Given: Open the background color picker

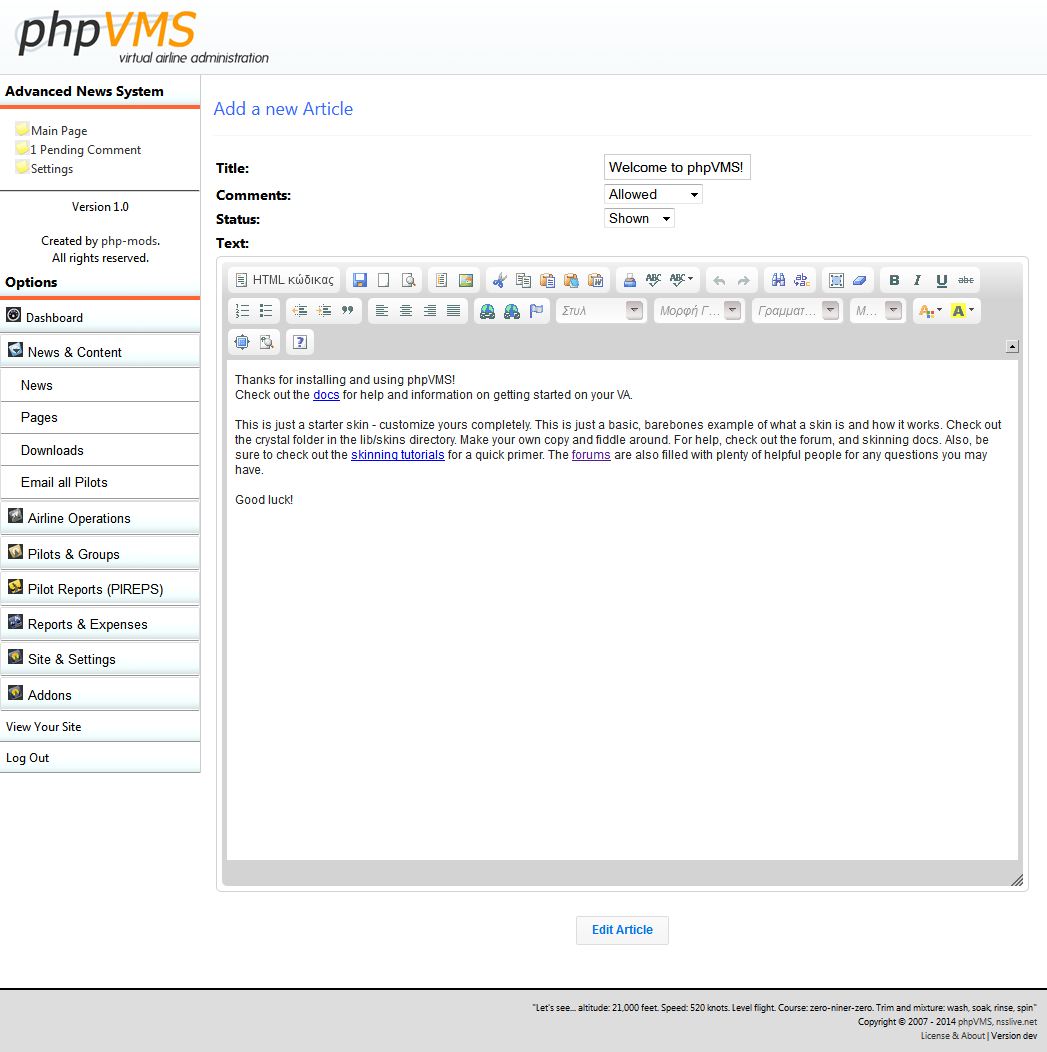Looking at the screenshot, I should pyautogui.click(x=963, y=311).
